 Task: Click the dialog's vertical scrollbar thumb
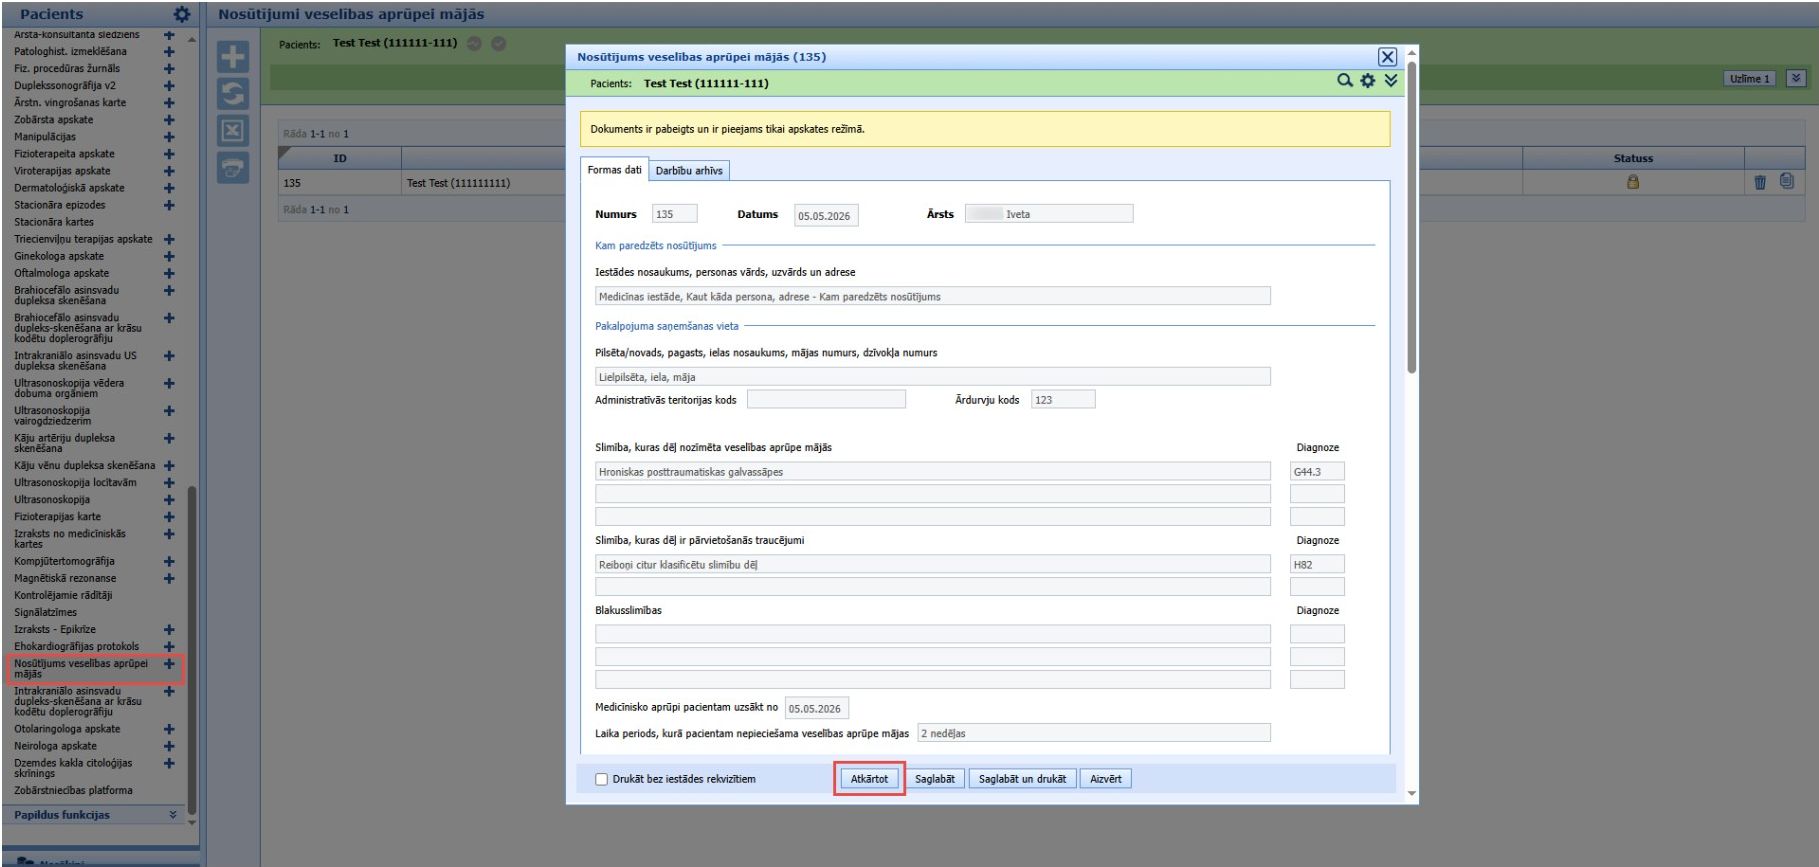click(x=1411, y=217)
